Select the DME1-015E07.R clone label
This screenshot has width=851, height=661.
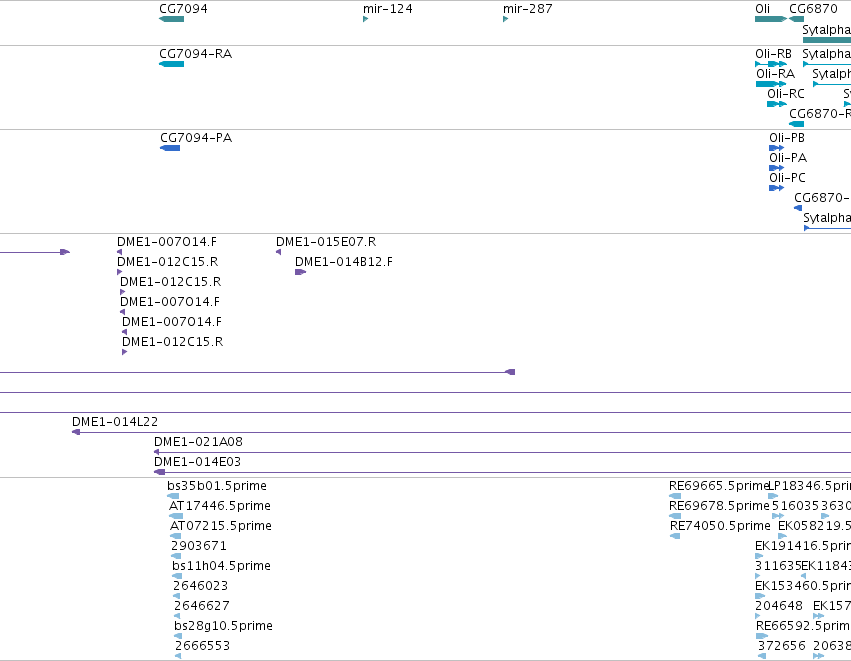coord(326,242)
